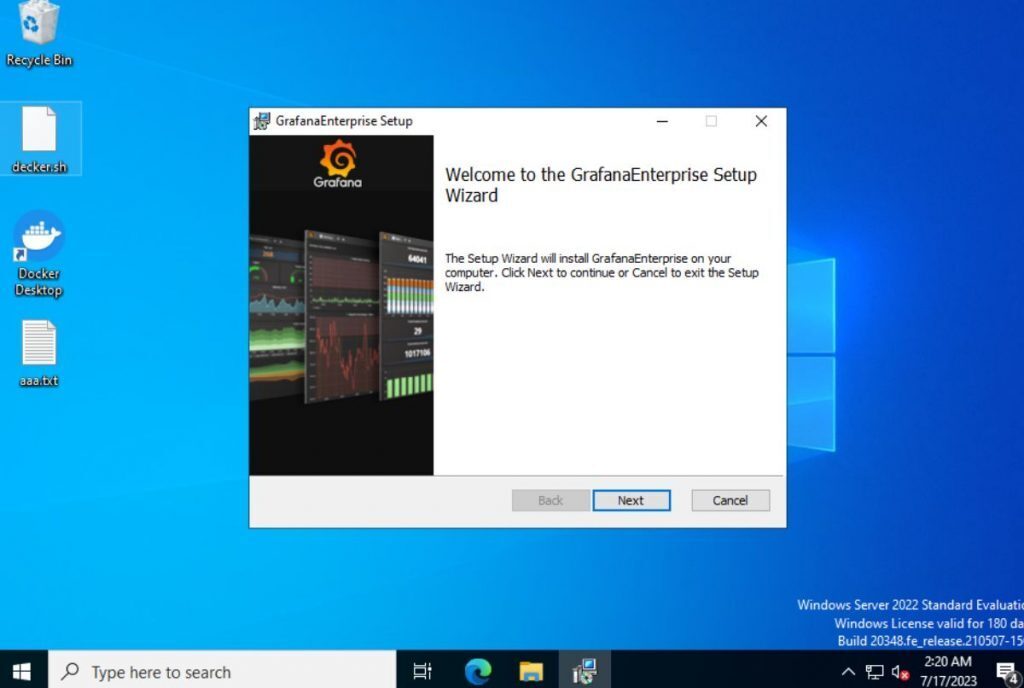Open Task View from the taskbar
Screen dimensions: 1024x688
point(422,670)
